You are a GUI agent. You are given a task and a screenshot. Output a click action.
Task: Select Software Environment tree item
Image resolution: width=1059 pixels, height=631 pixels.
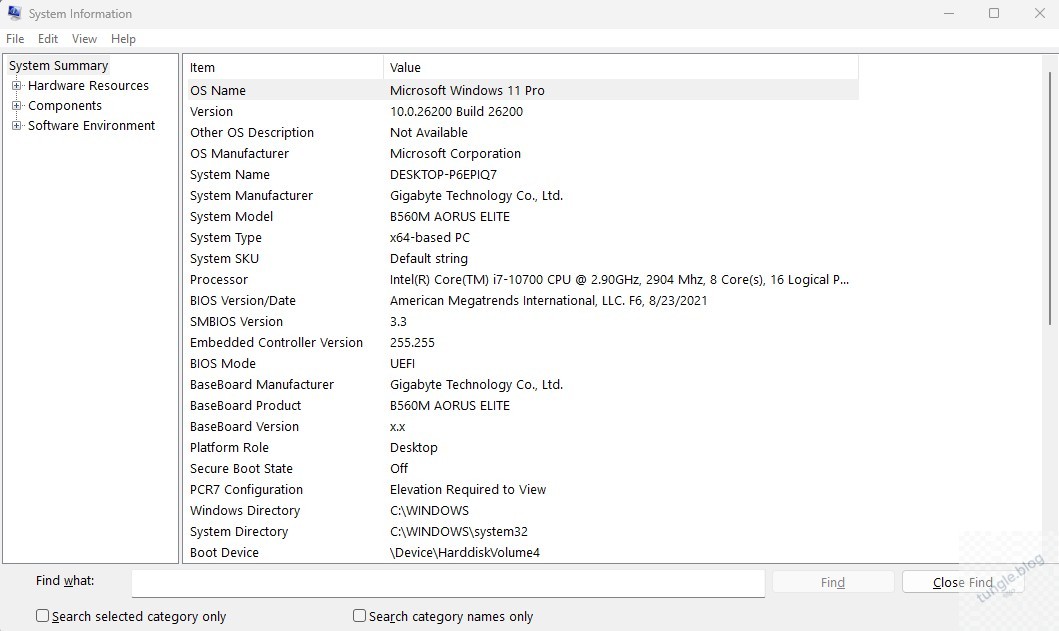tap(91, 126)
